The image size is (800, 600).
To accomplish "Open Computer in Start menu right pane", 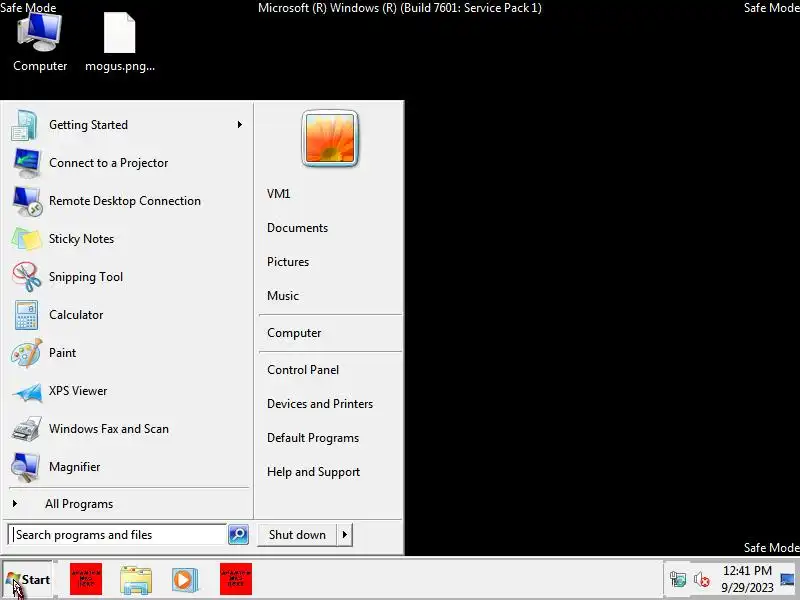I will click(x=294, y=333).
